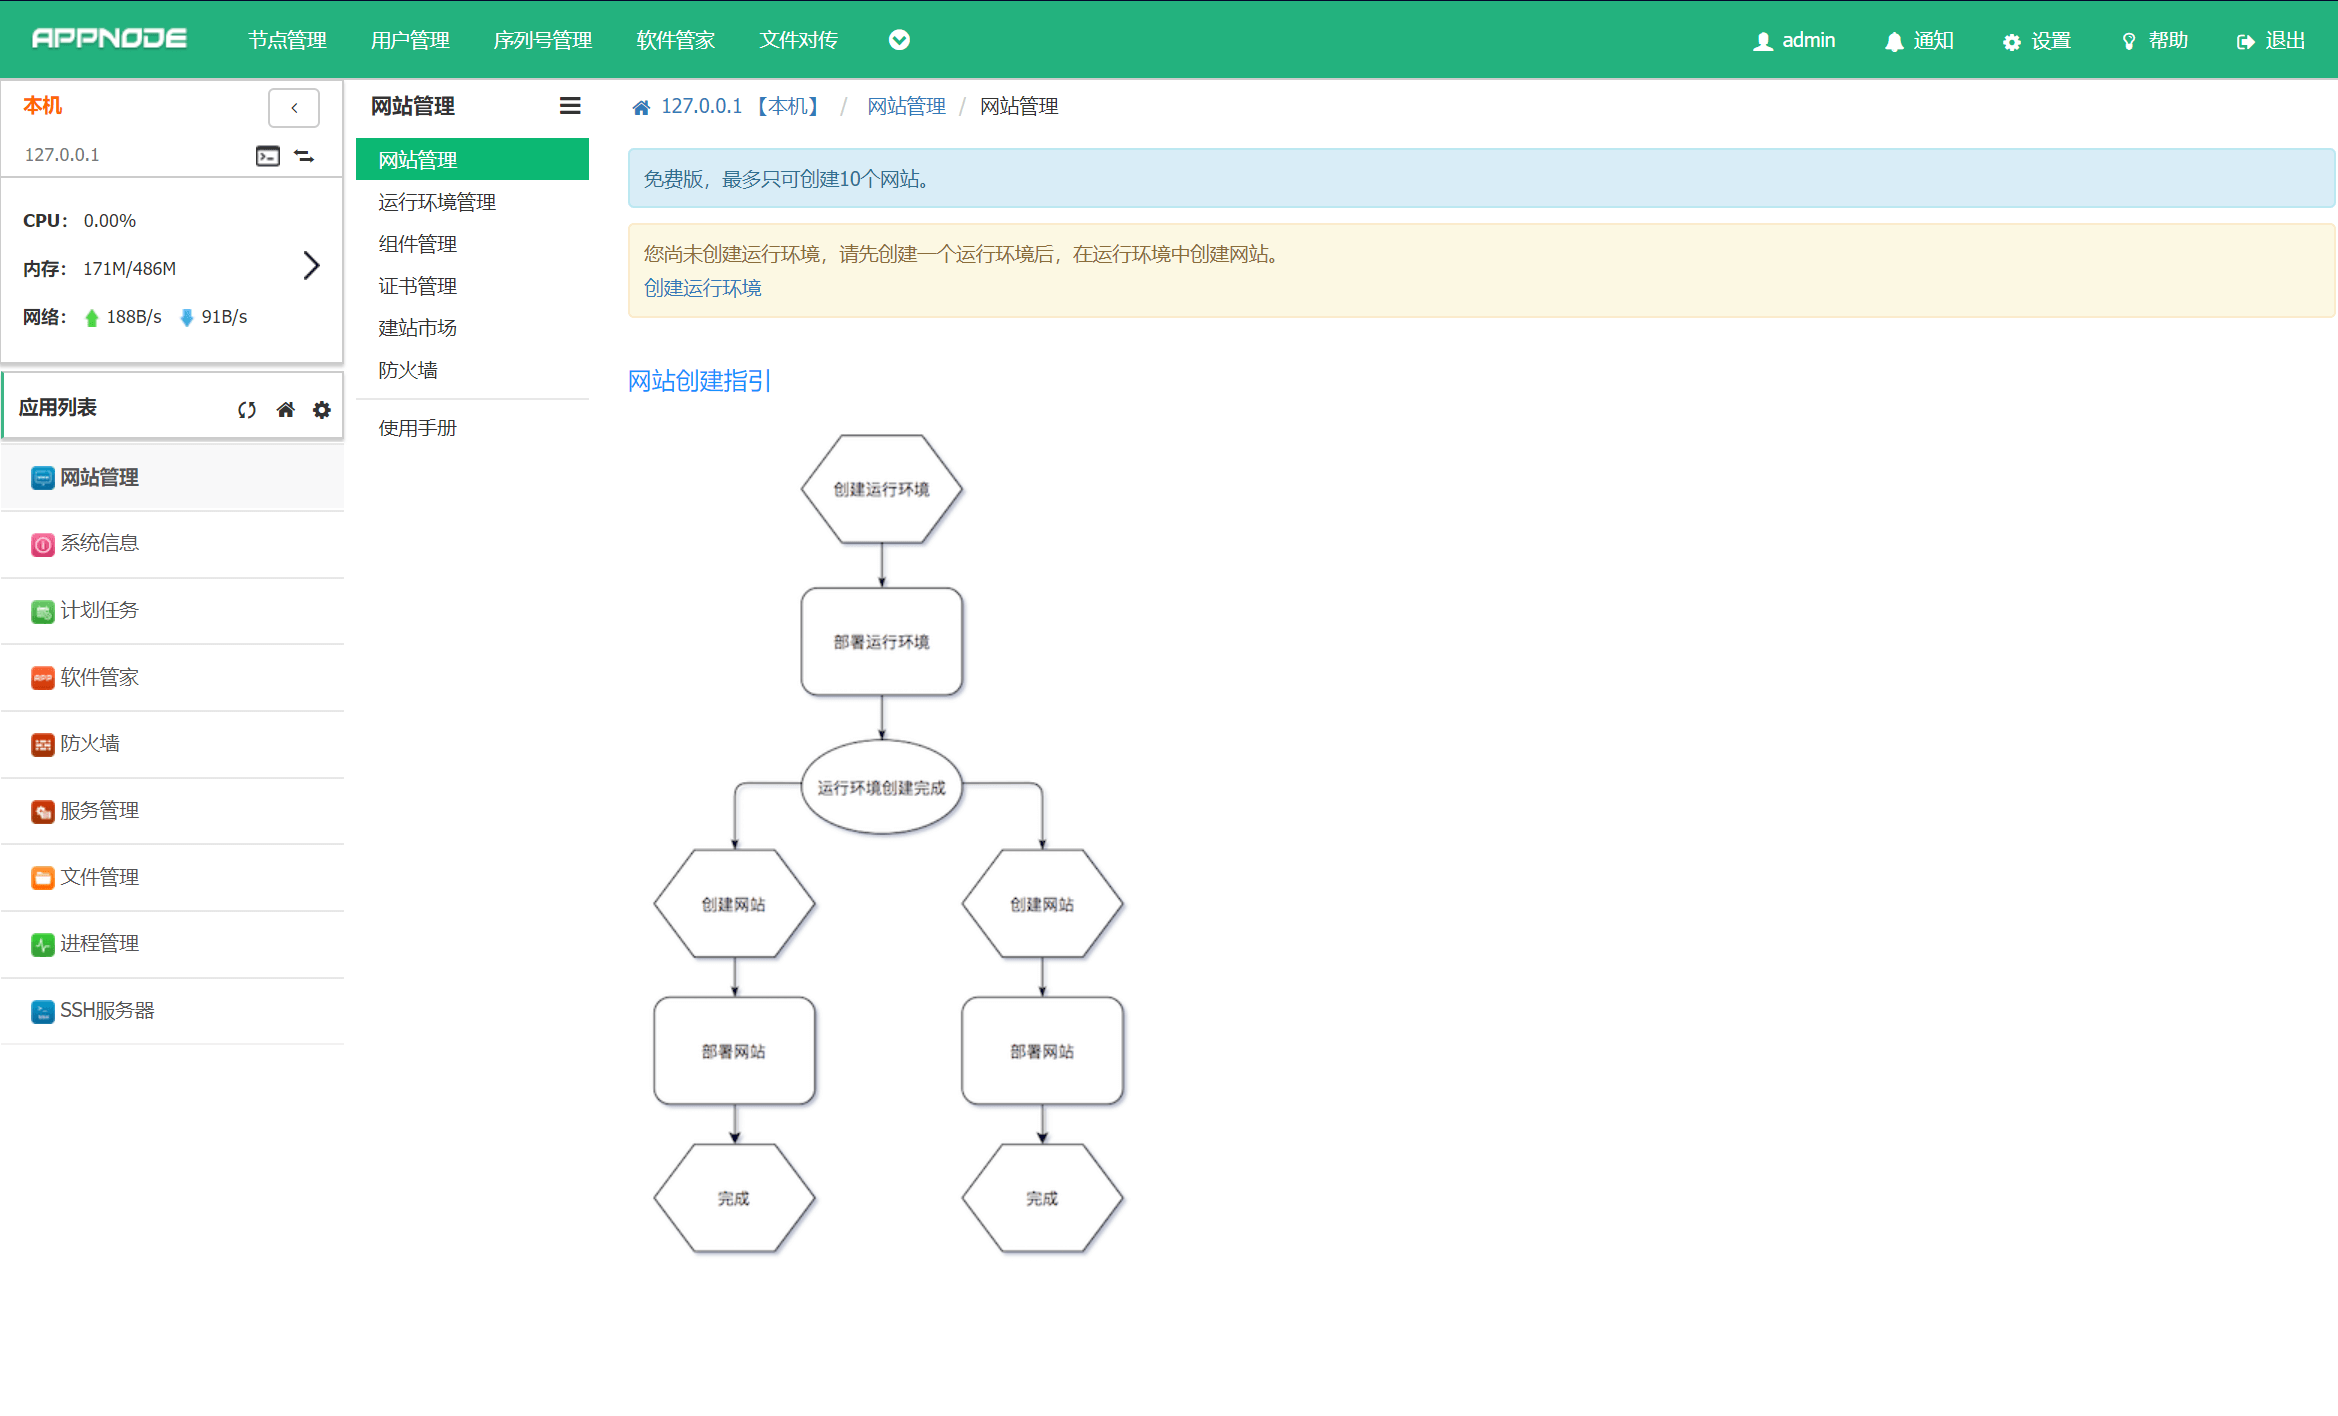Viewport: 2338px width, 1416px height.
Task: Open 用户管理 in top navigation
Action: click(x=410, y=40)
